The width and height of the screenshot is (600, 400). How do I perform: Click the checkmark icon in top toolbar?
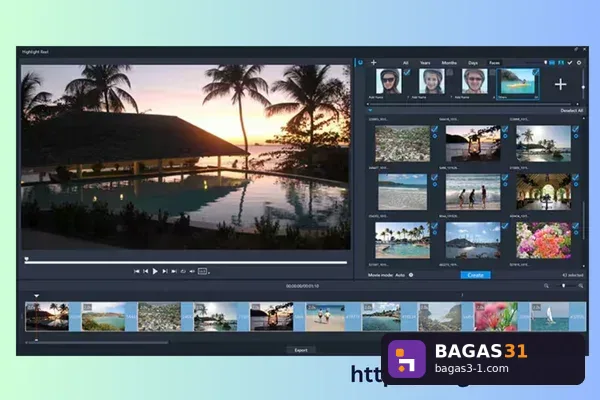[570, 62]
